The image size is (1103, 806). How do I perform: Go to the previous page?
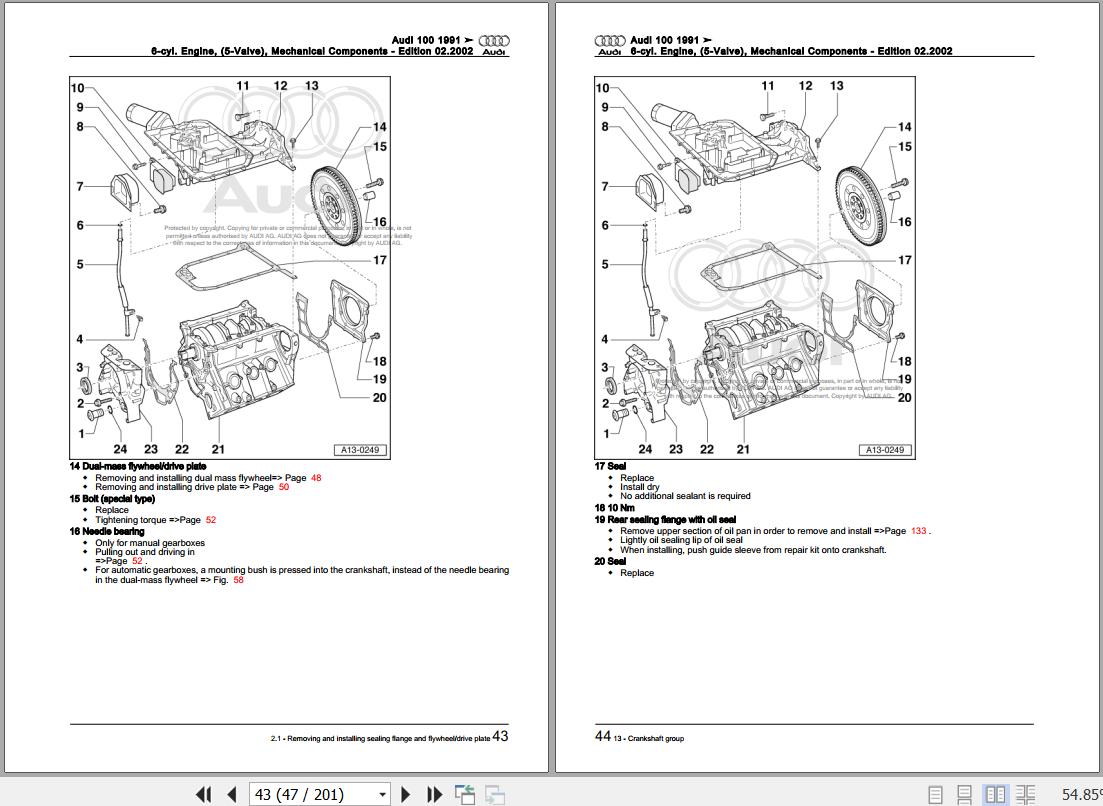[231, 794]
